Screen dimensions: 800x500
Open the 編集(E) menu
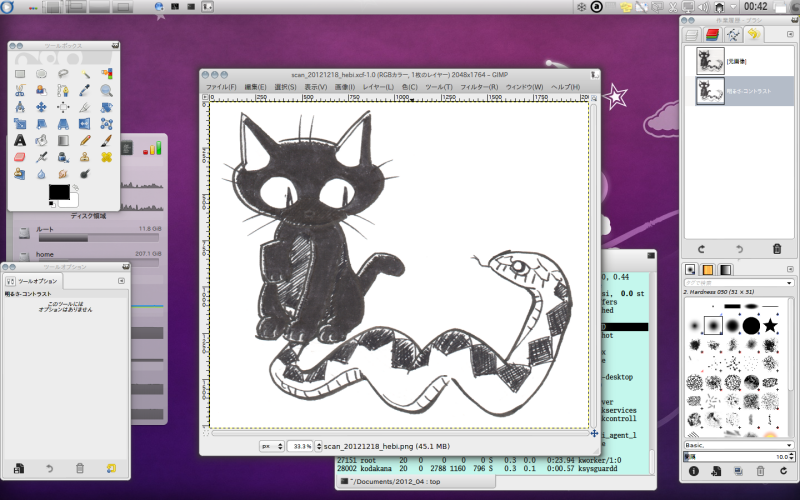pos(255,87)
